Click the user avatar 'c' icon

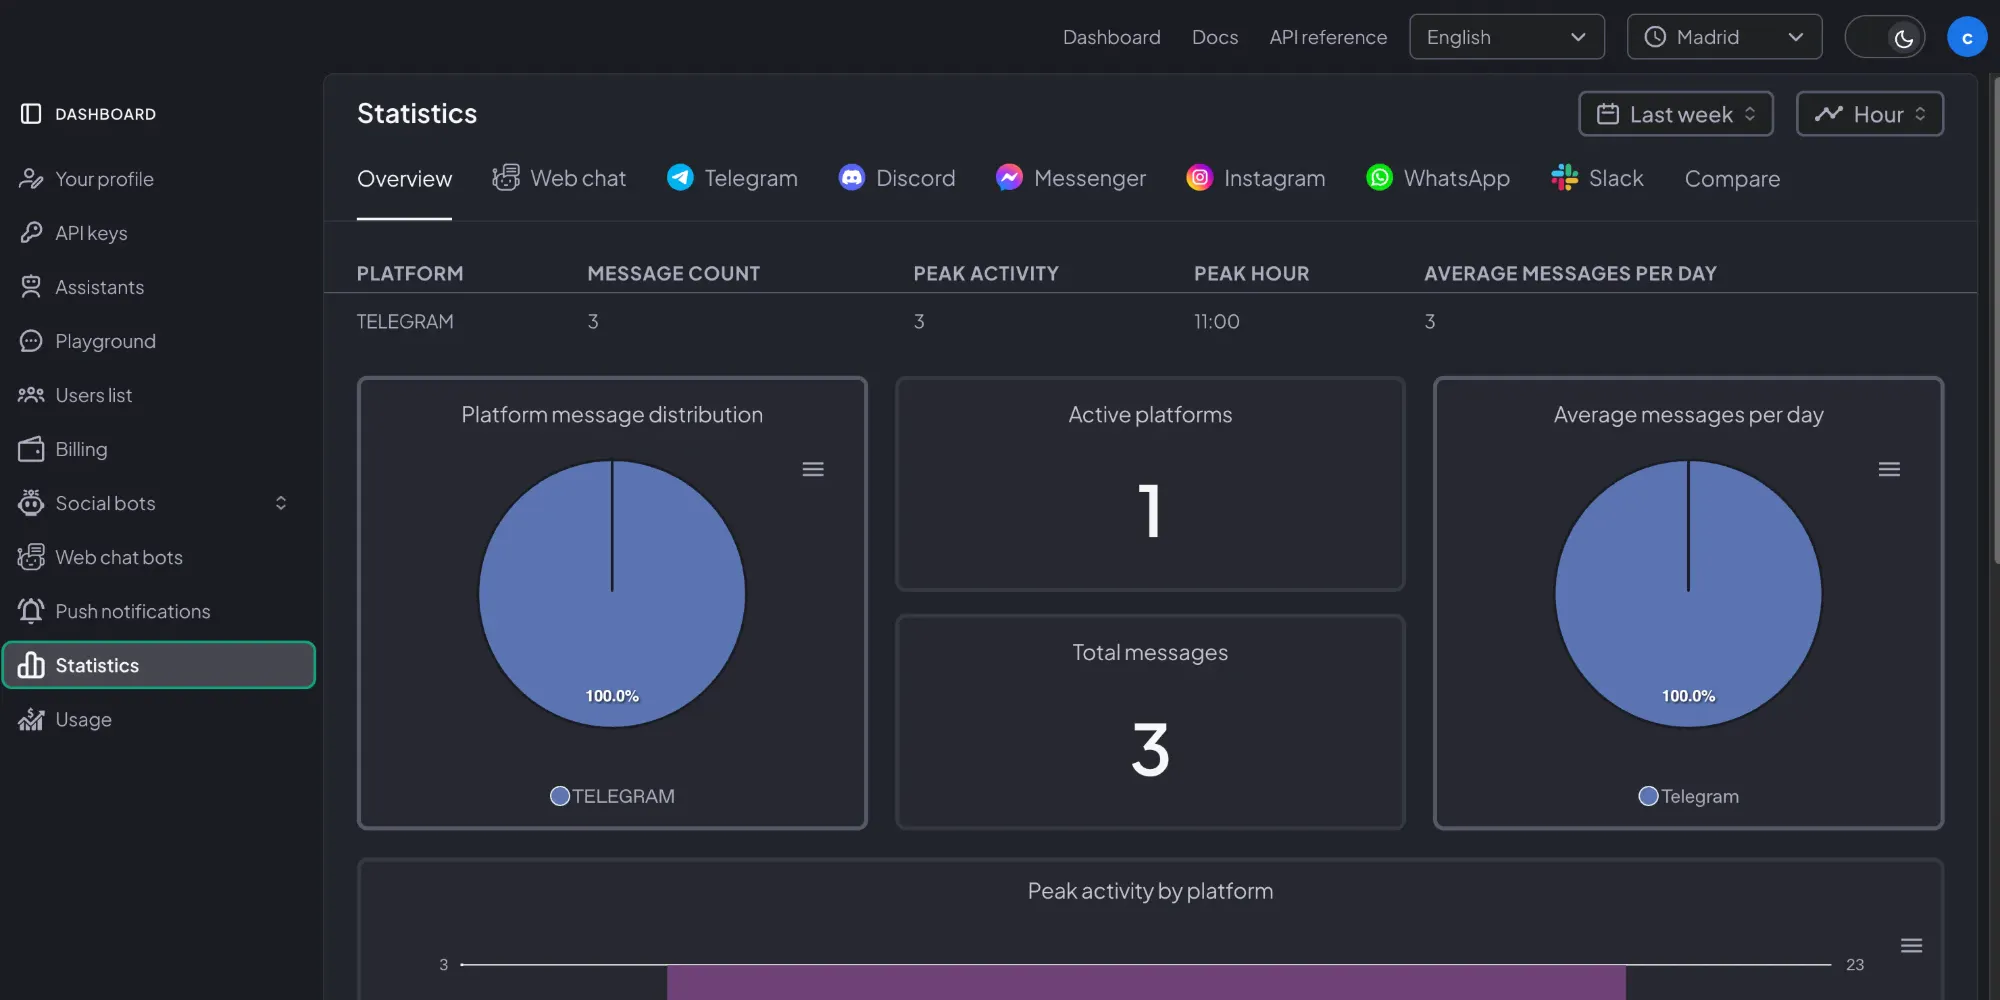point(1966,37)
